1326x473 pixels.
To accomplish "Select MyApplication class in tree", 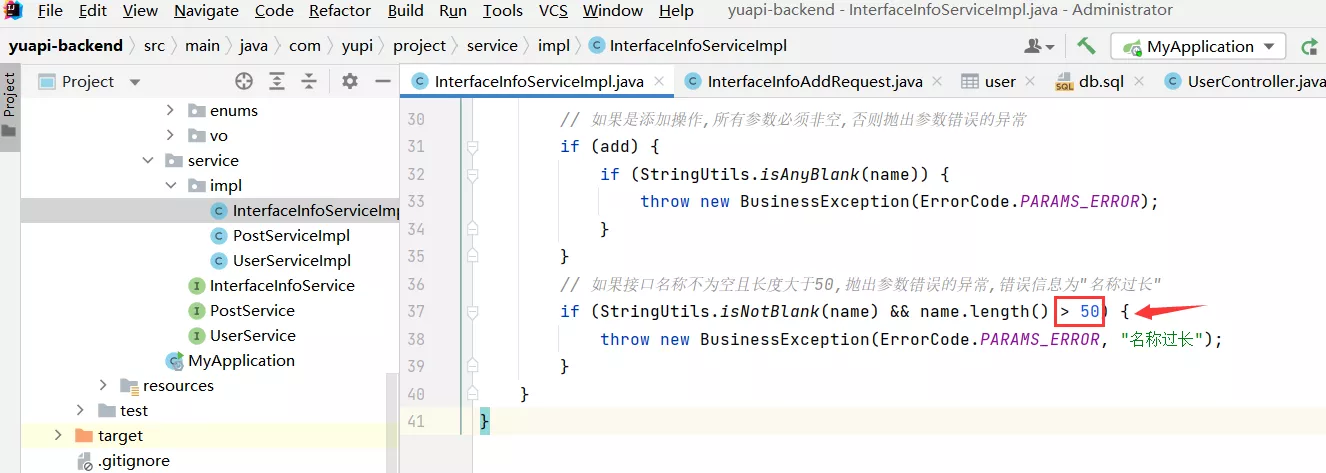I will coord(230,360).
